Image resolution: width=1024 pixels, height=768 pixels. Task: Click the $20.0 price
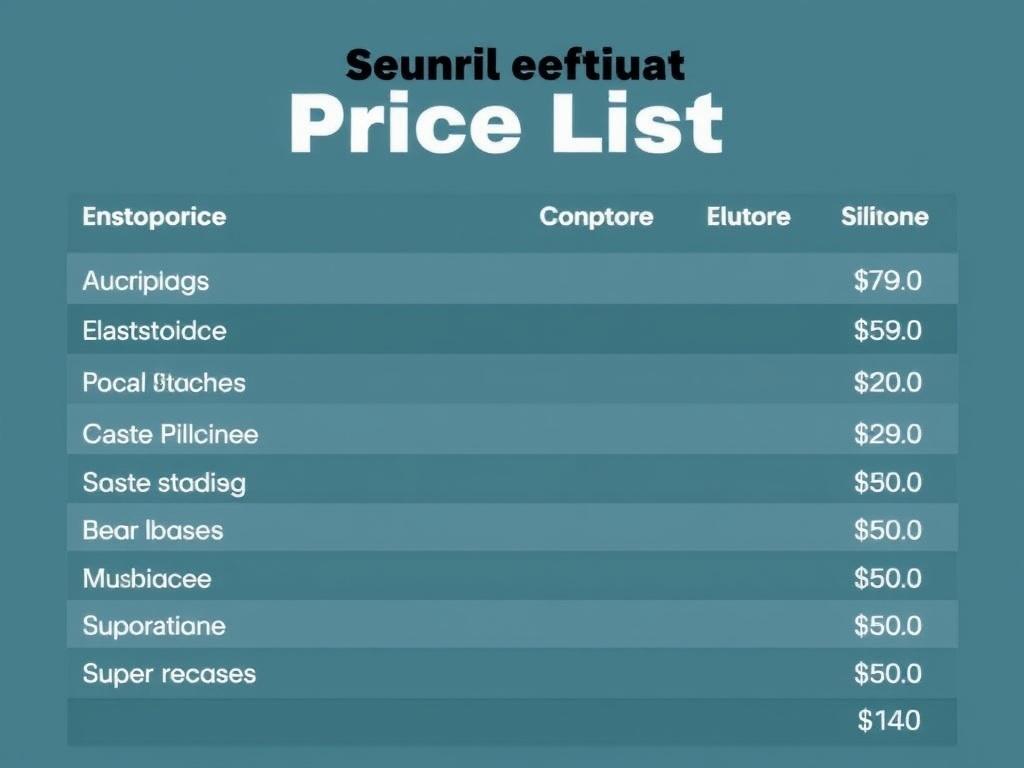coord(888,382)
